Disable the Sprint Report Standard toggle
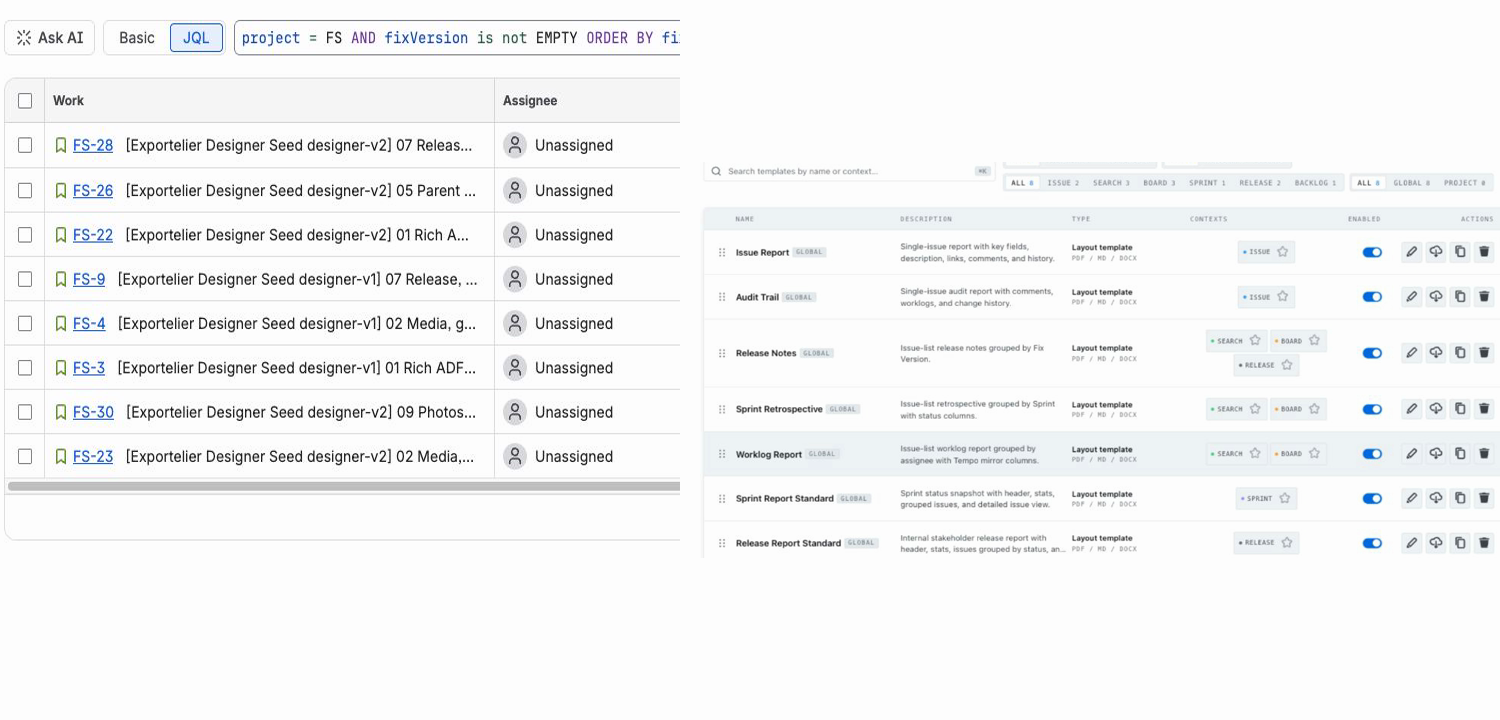This screenshot has height=720, width=1500. [1372, 498]
